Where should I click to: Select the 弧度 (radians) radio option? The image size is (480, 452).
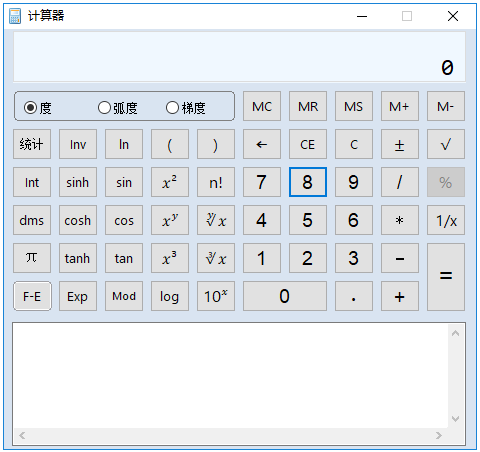coord(117,108)
